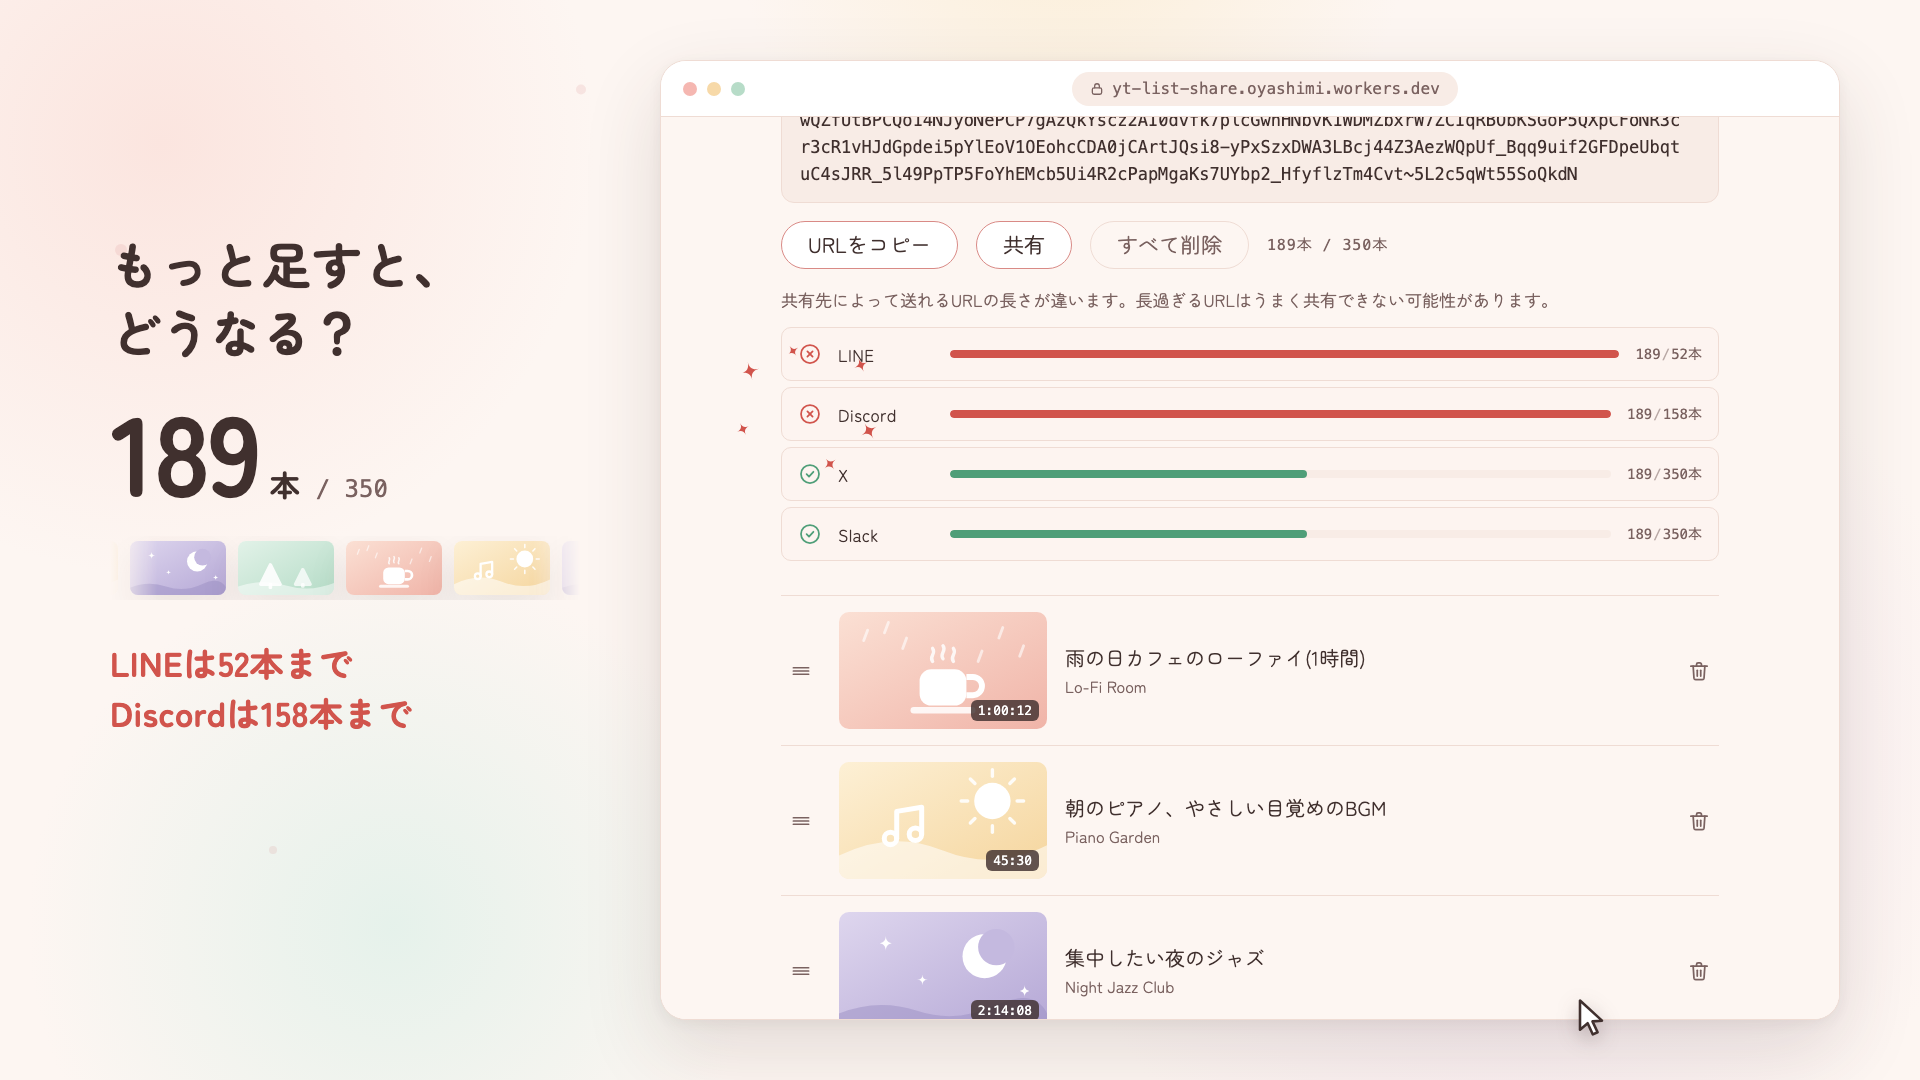The height and width of the screenshot is (1080, 1920).
Task: Click the green trees thumbnail in left strip
Action: 286,568
